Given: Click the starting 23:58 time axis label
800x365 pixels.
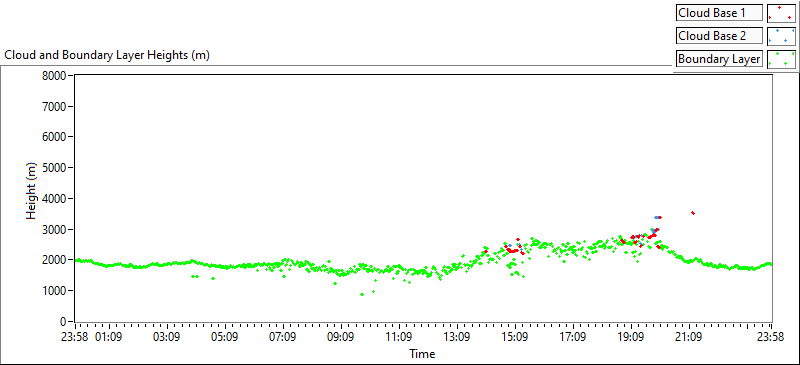Looking at the screenshot, I should click(x=76, y=337).
